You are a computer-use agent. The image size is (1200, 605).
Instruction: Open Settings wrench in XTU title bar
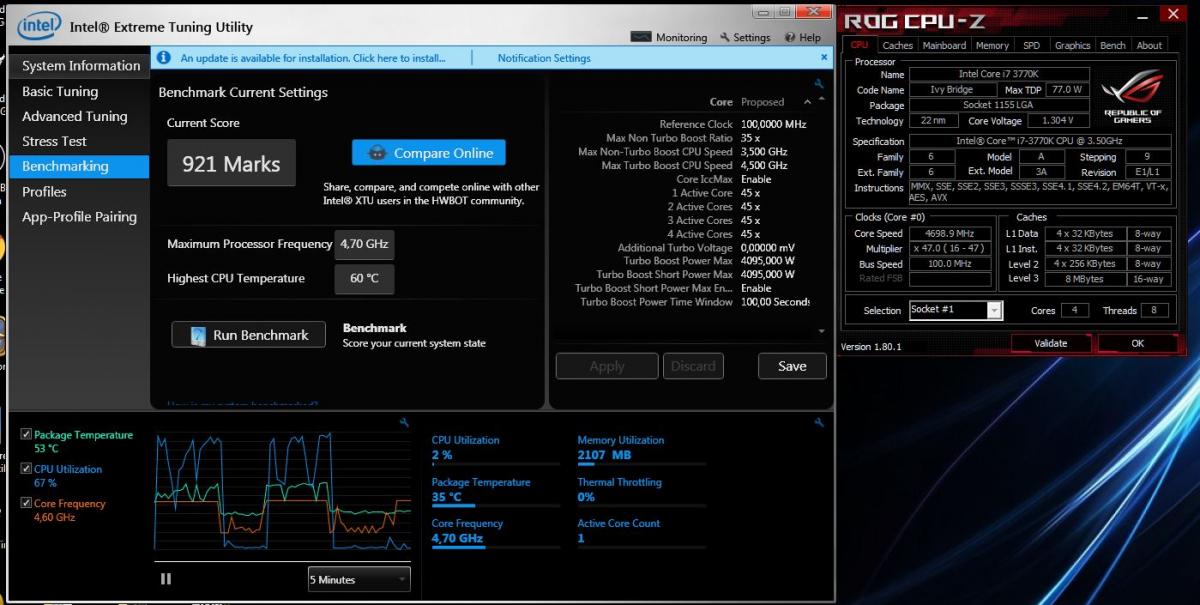click(x=726, y=37)
